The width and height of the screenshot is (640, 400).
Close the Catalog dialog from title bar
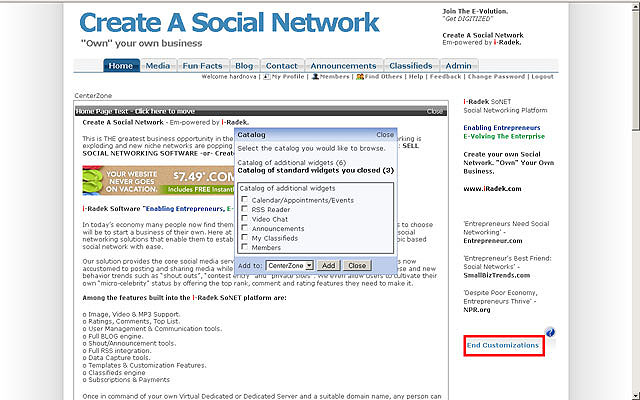384,133
